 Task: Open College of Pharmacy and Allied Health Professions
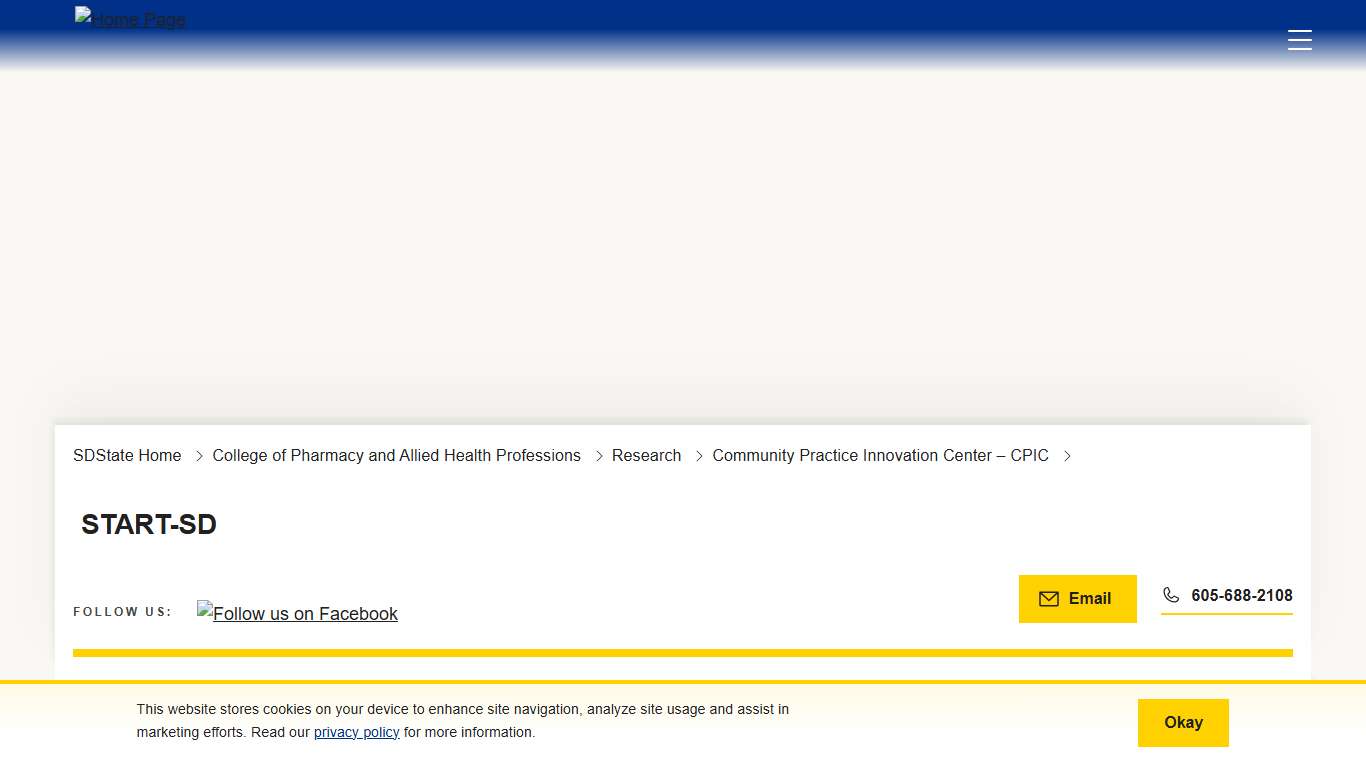[x=396, y=455]
